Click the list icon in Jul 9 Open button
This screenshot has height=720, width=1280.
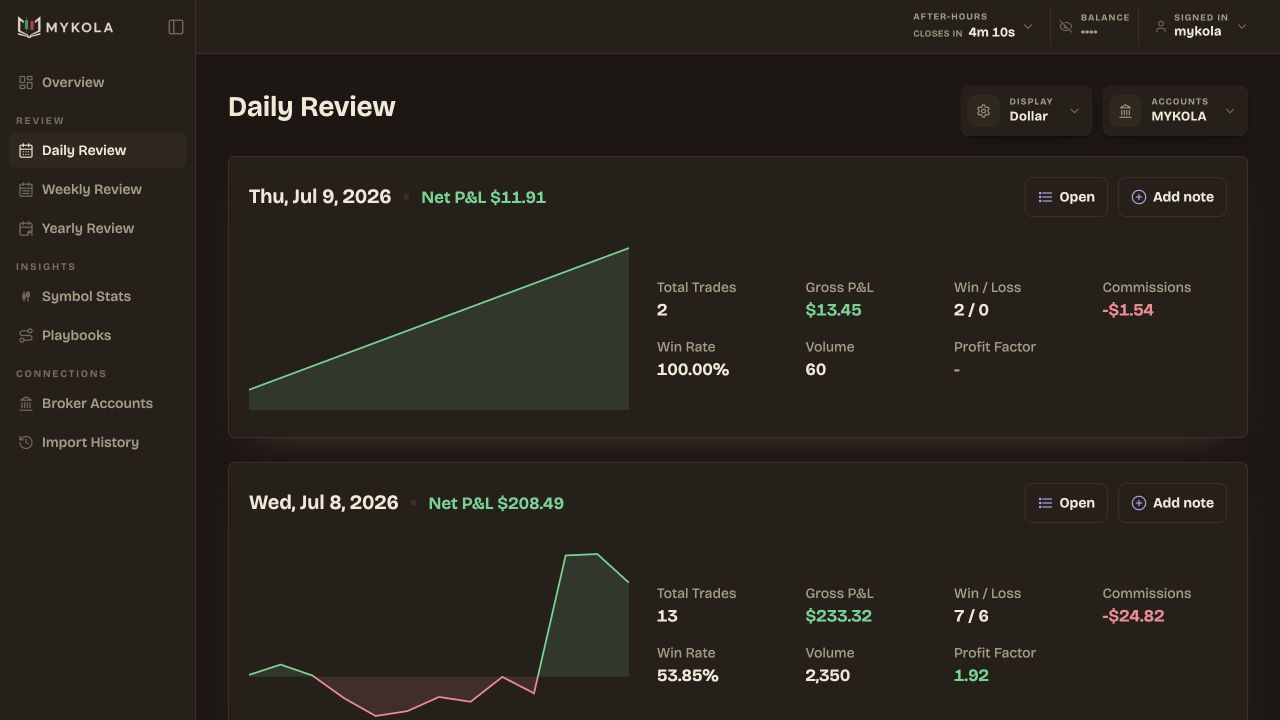[1045, 197]
